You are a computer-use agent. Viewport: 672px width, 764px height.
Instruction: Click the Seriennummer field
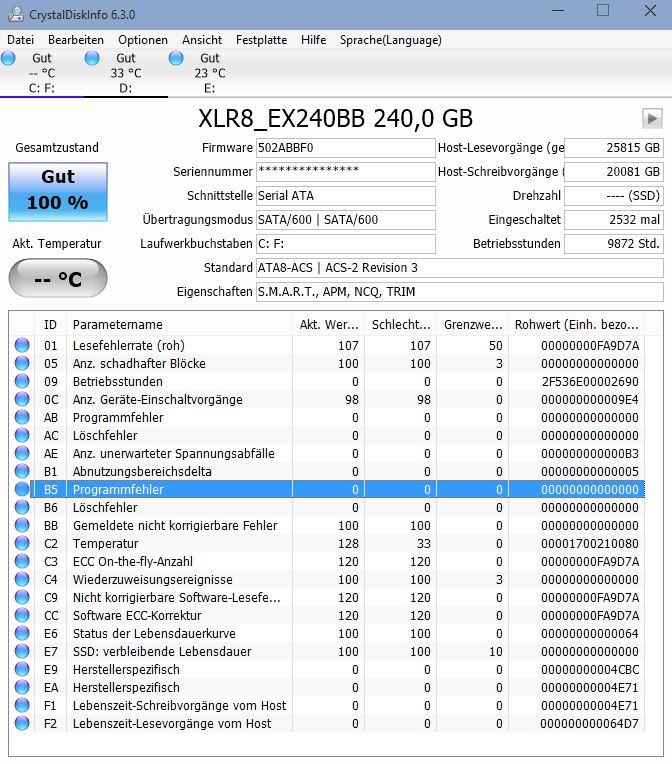click(346, 172)
